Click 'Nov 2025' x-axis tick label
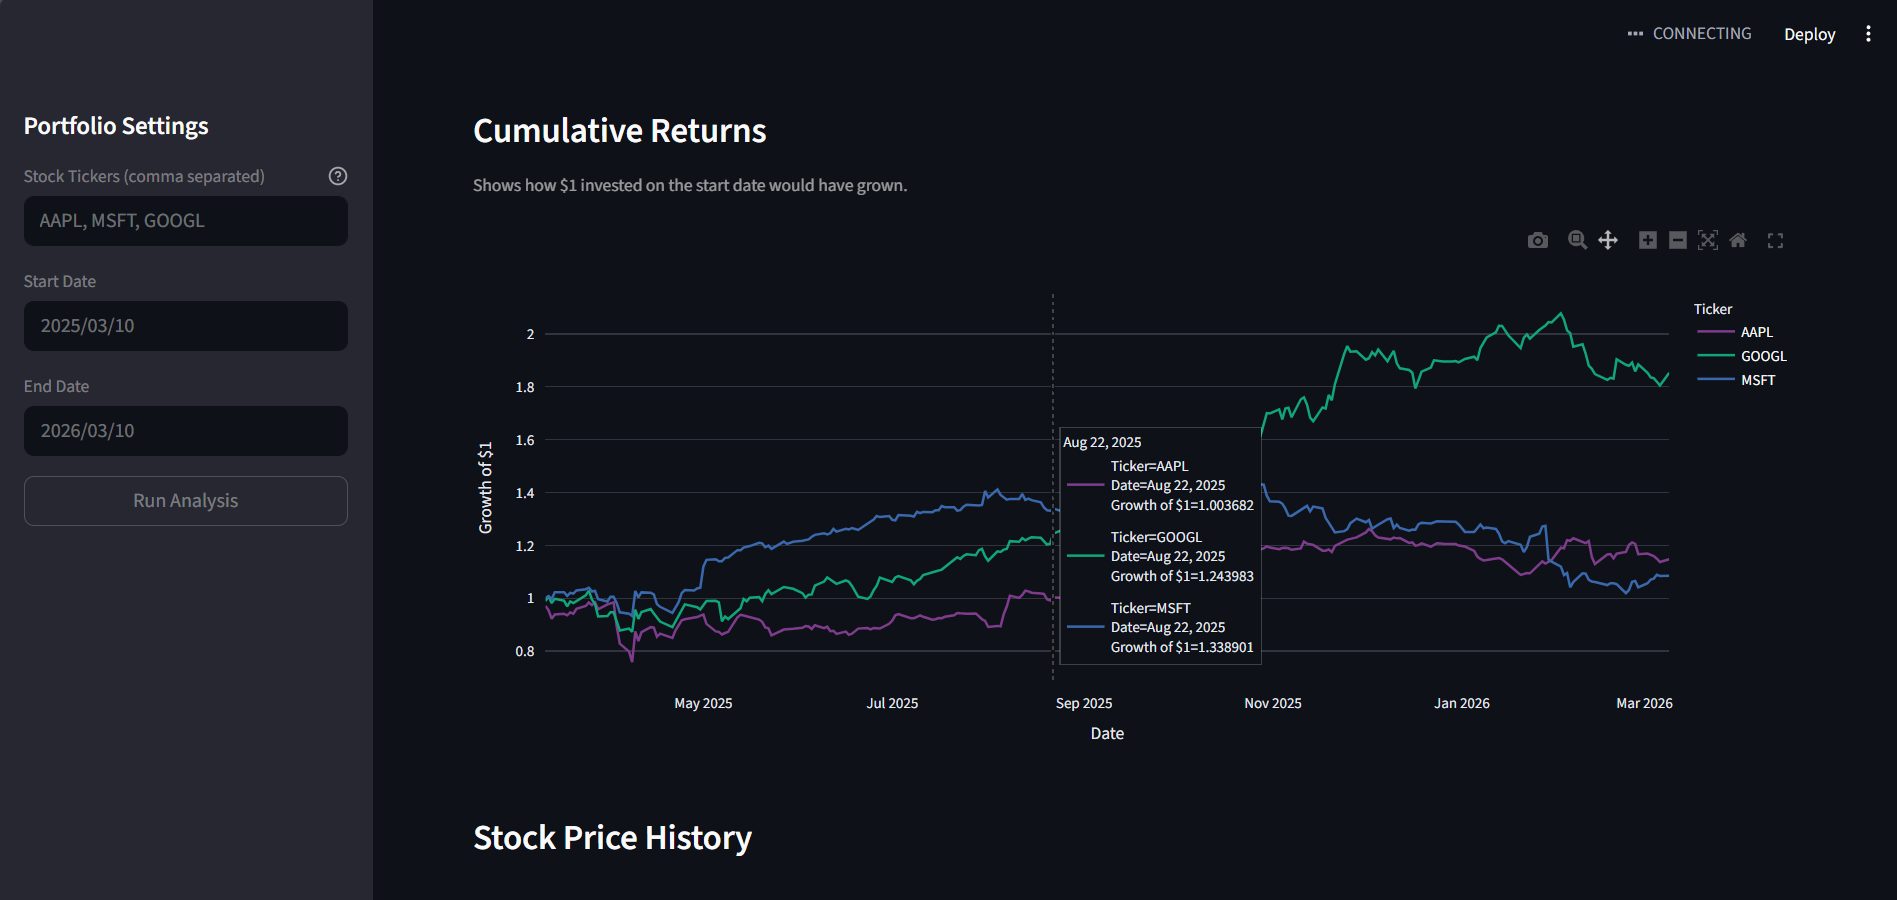The image size is (1897, 900). 1273,703
